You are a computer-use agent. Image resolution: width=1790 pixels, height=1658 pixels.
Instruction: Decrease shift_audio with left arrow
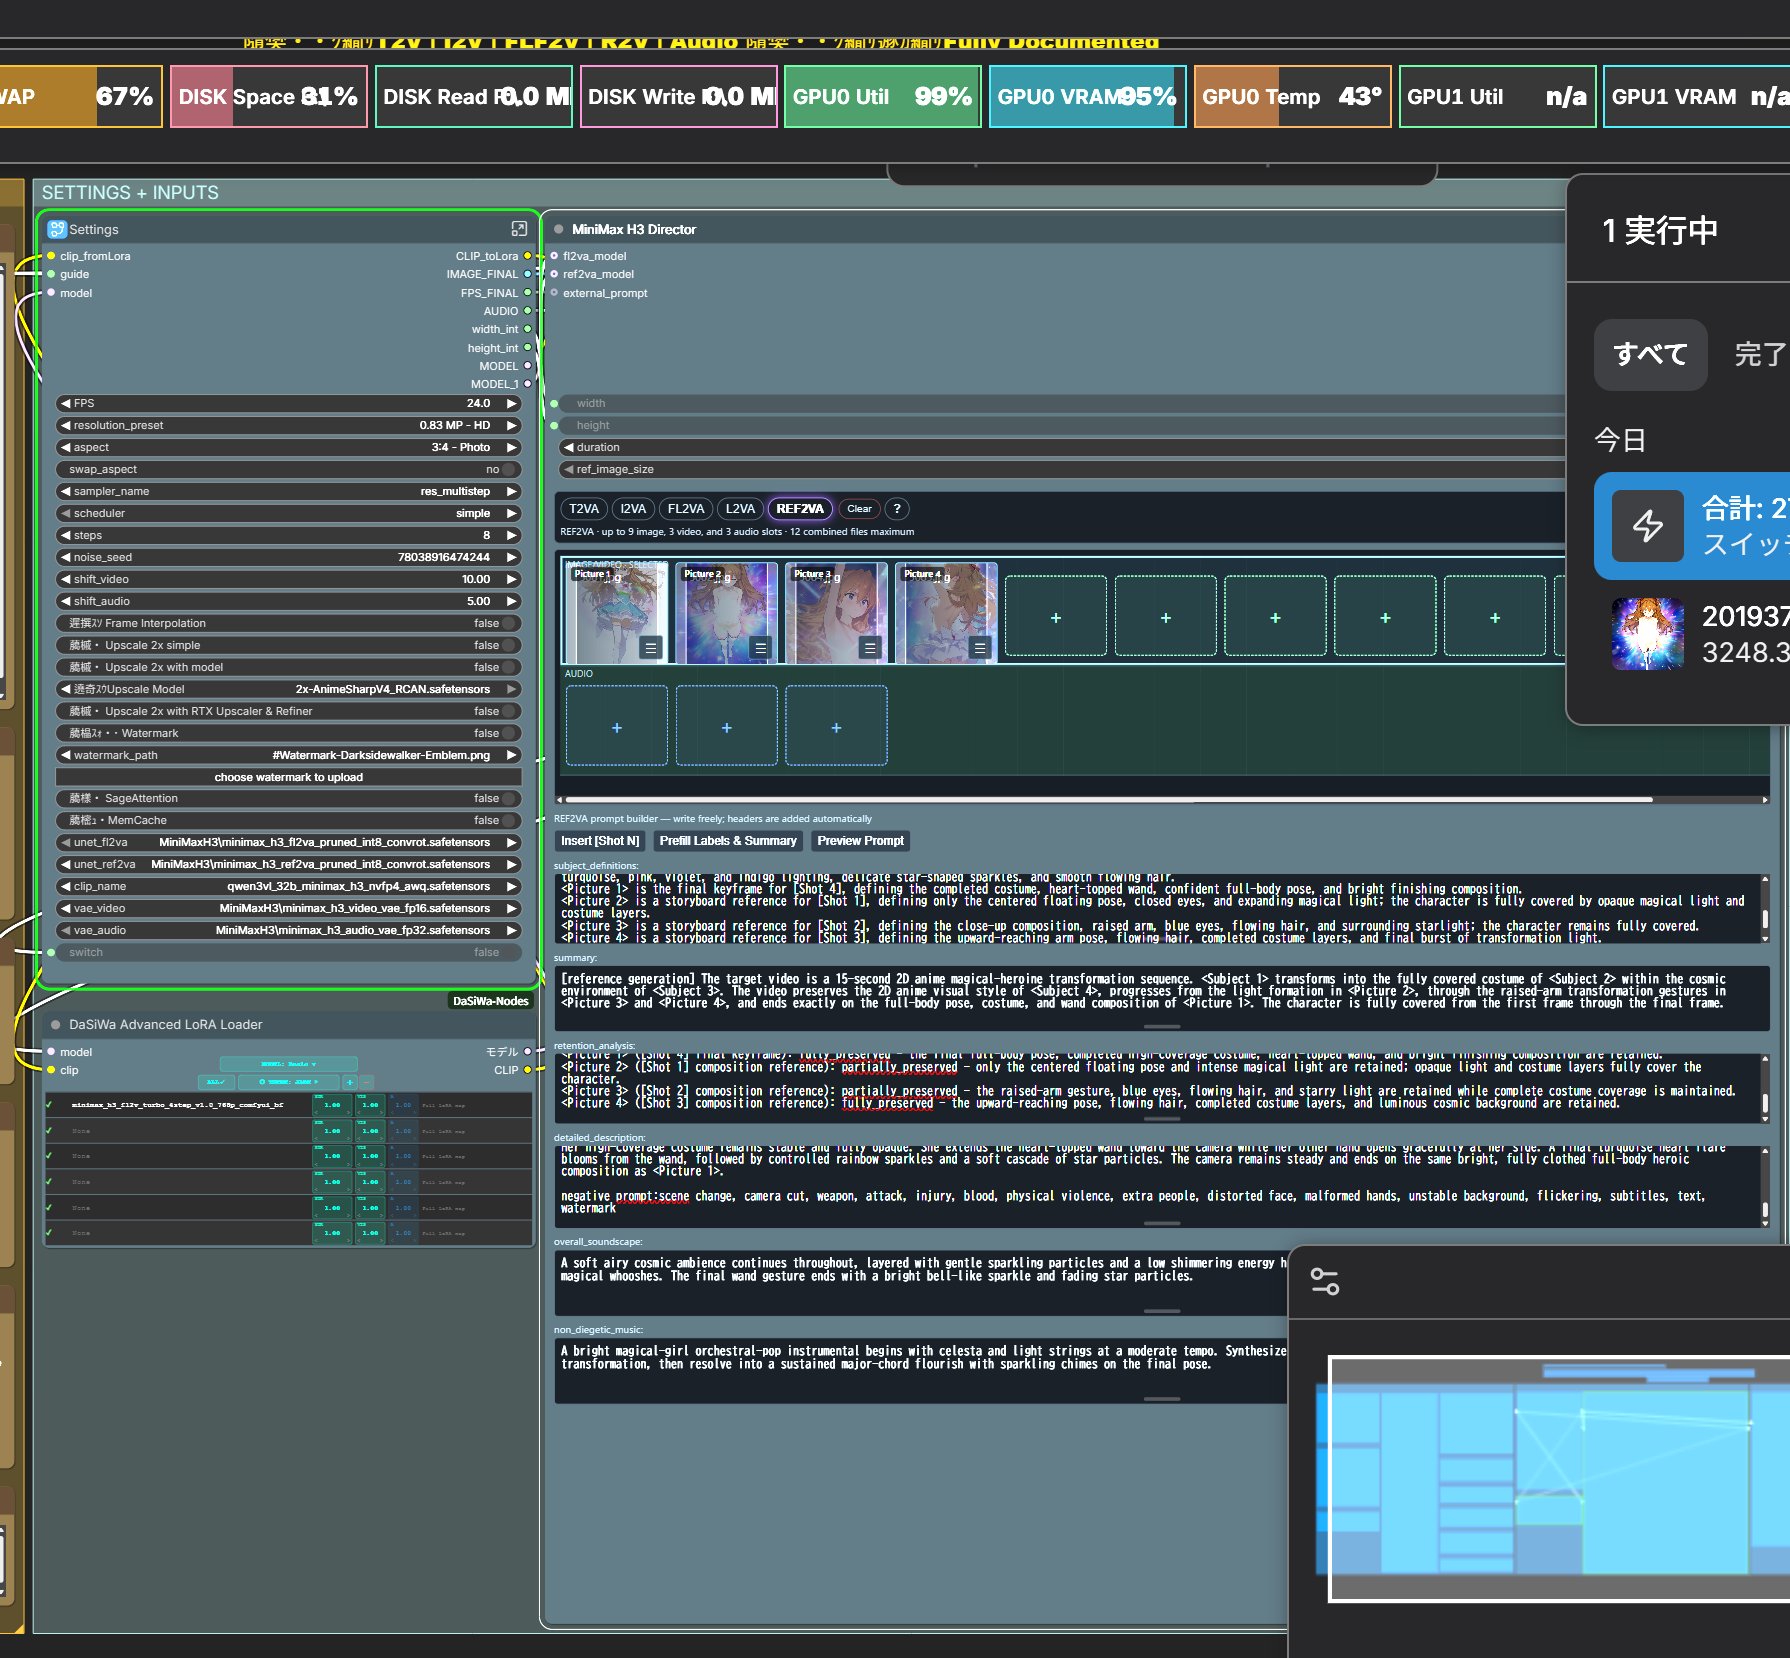coord(65,602)
